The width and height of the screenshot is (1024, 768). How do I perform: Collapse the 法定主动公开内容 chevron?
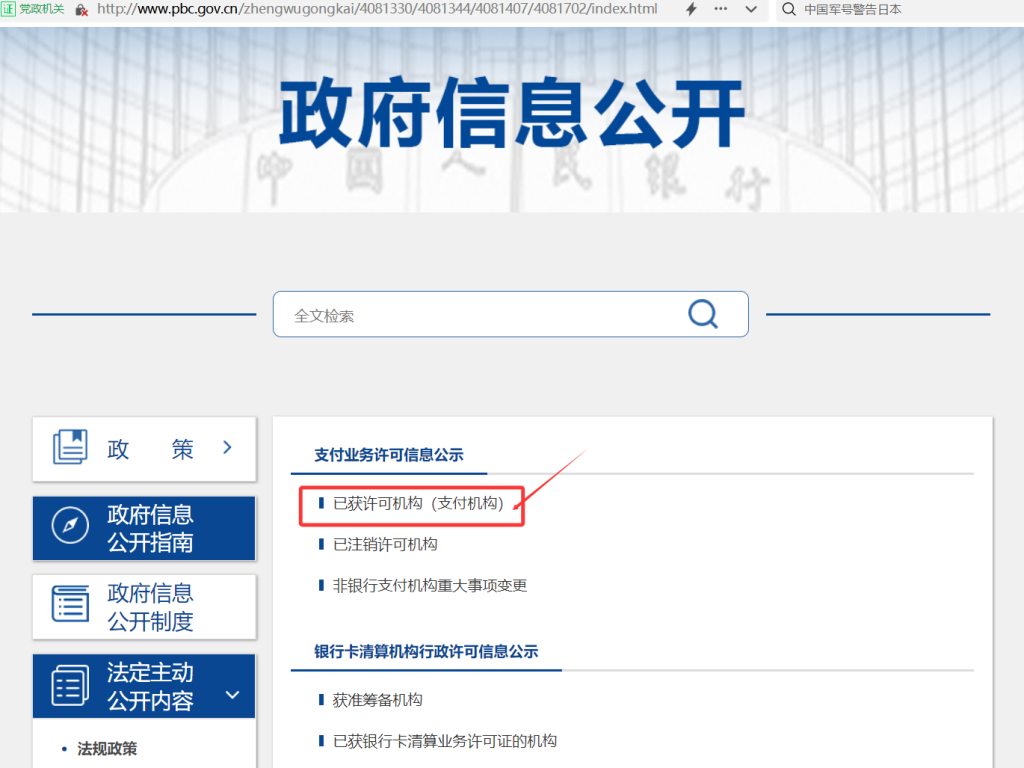pos(232,695)
